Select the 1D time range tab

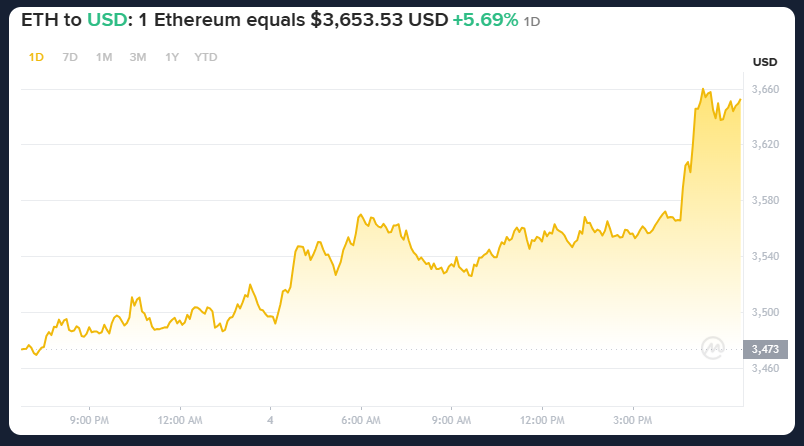(x=36, y=57)
